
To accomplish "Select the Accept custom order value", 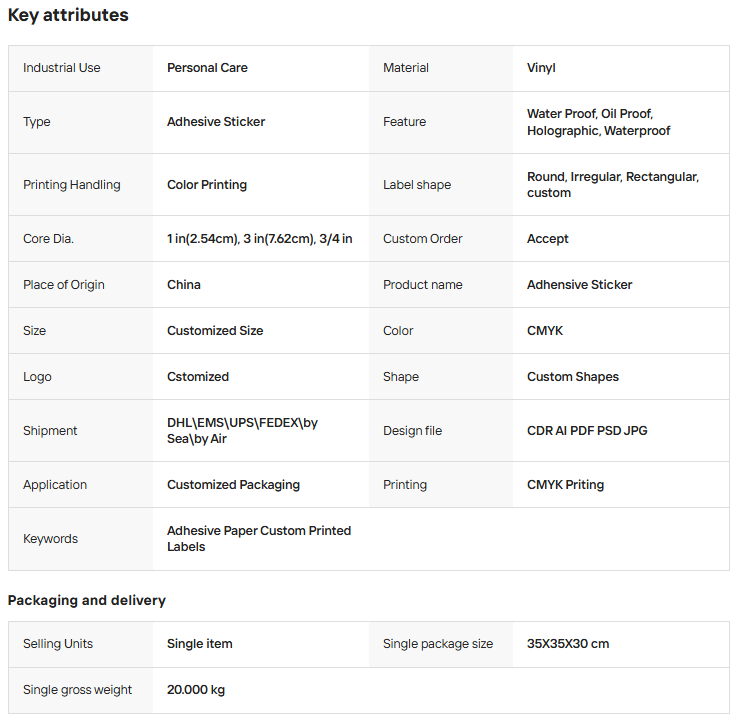I will (547, 239).
